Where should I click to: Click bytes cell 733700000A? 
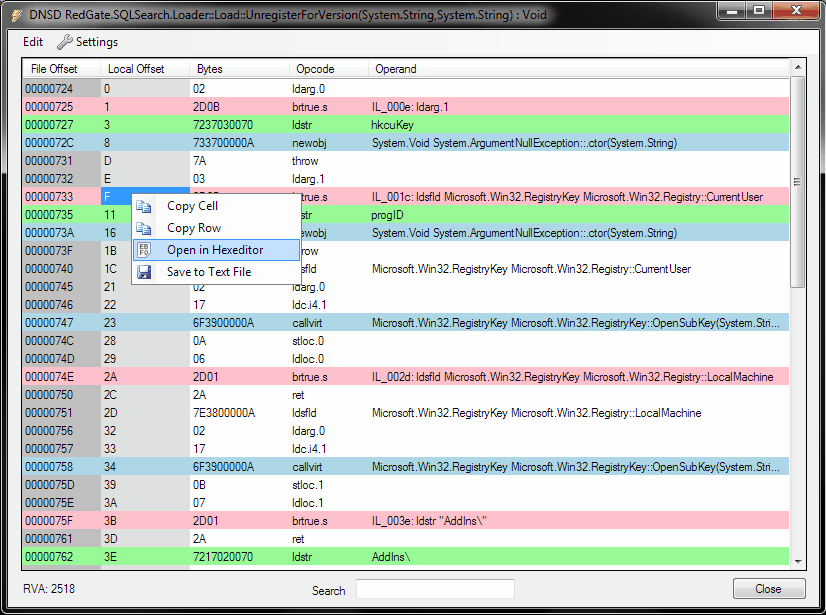[239, 143]
